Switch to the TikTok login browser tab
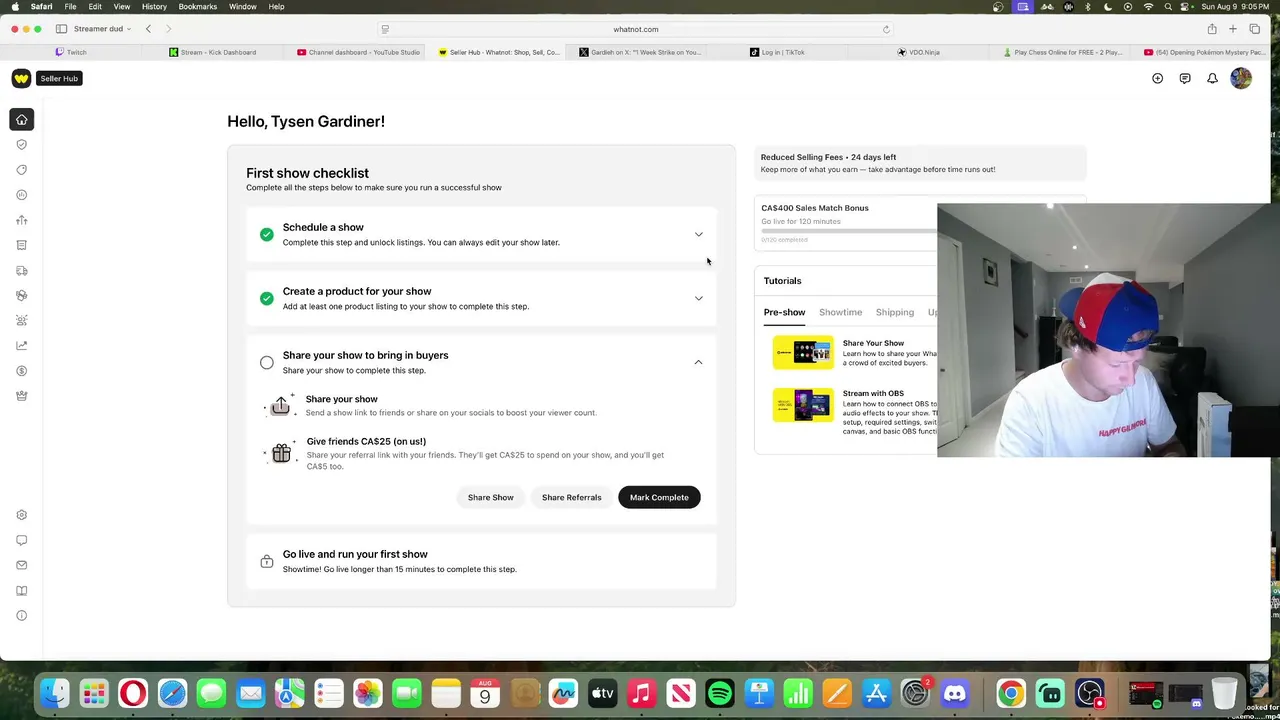1280x720 pixels. click(777, 52)
